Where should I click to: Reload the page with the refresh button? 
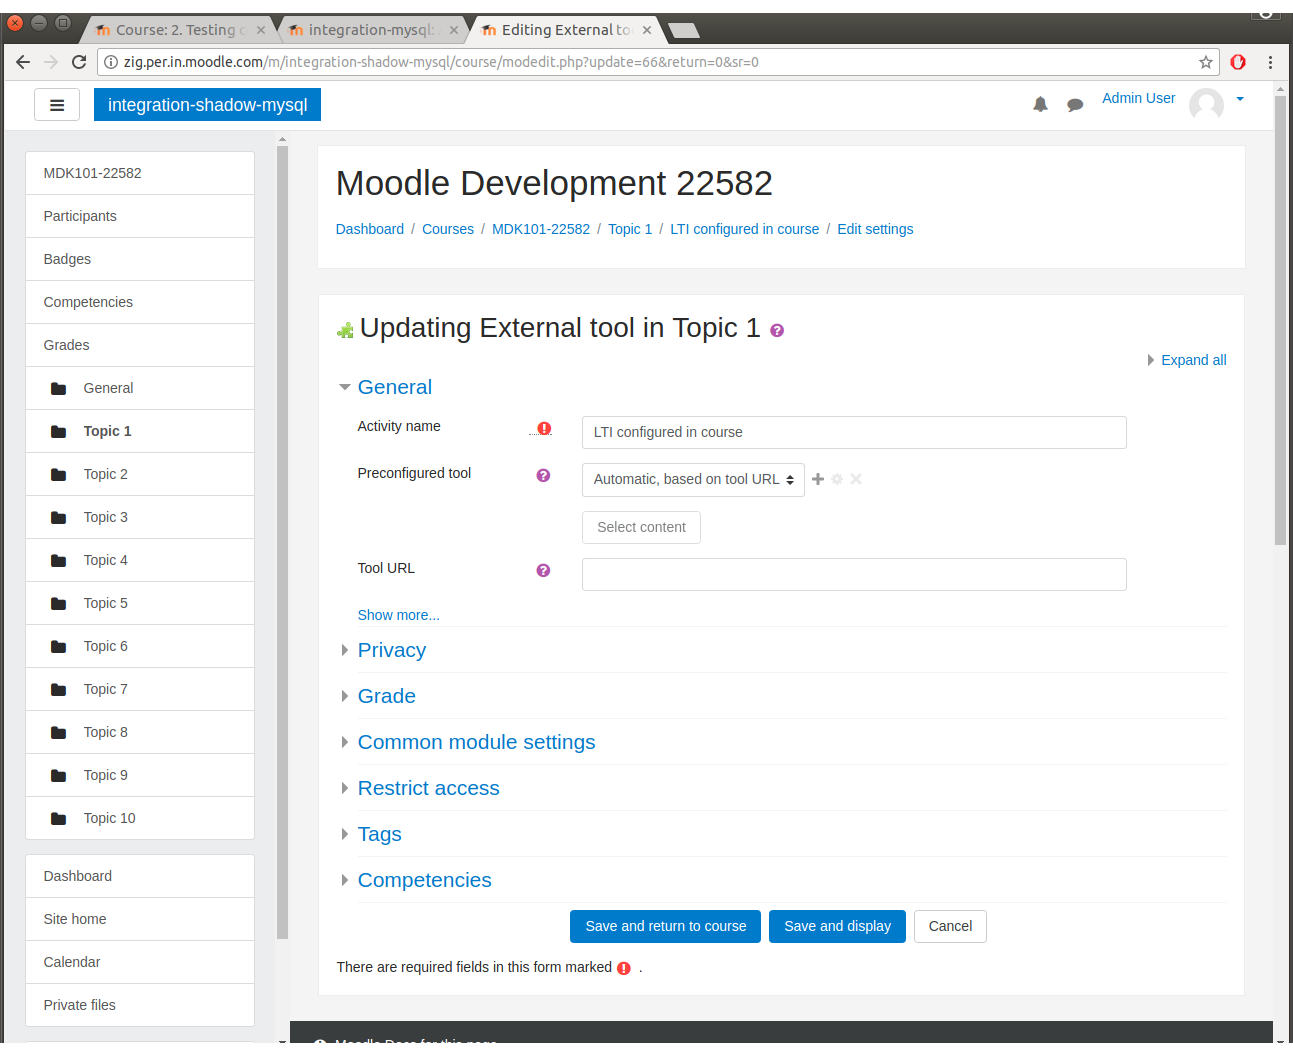[x=79, y=62]
